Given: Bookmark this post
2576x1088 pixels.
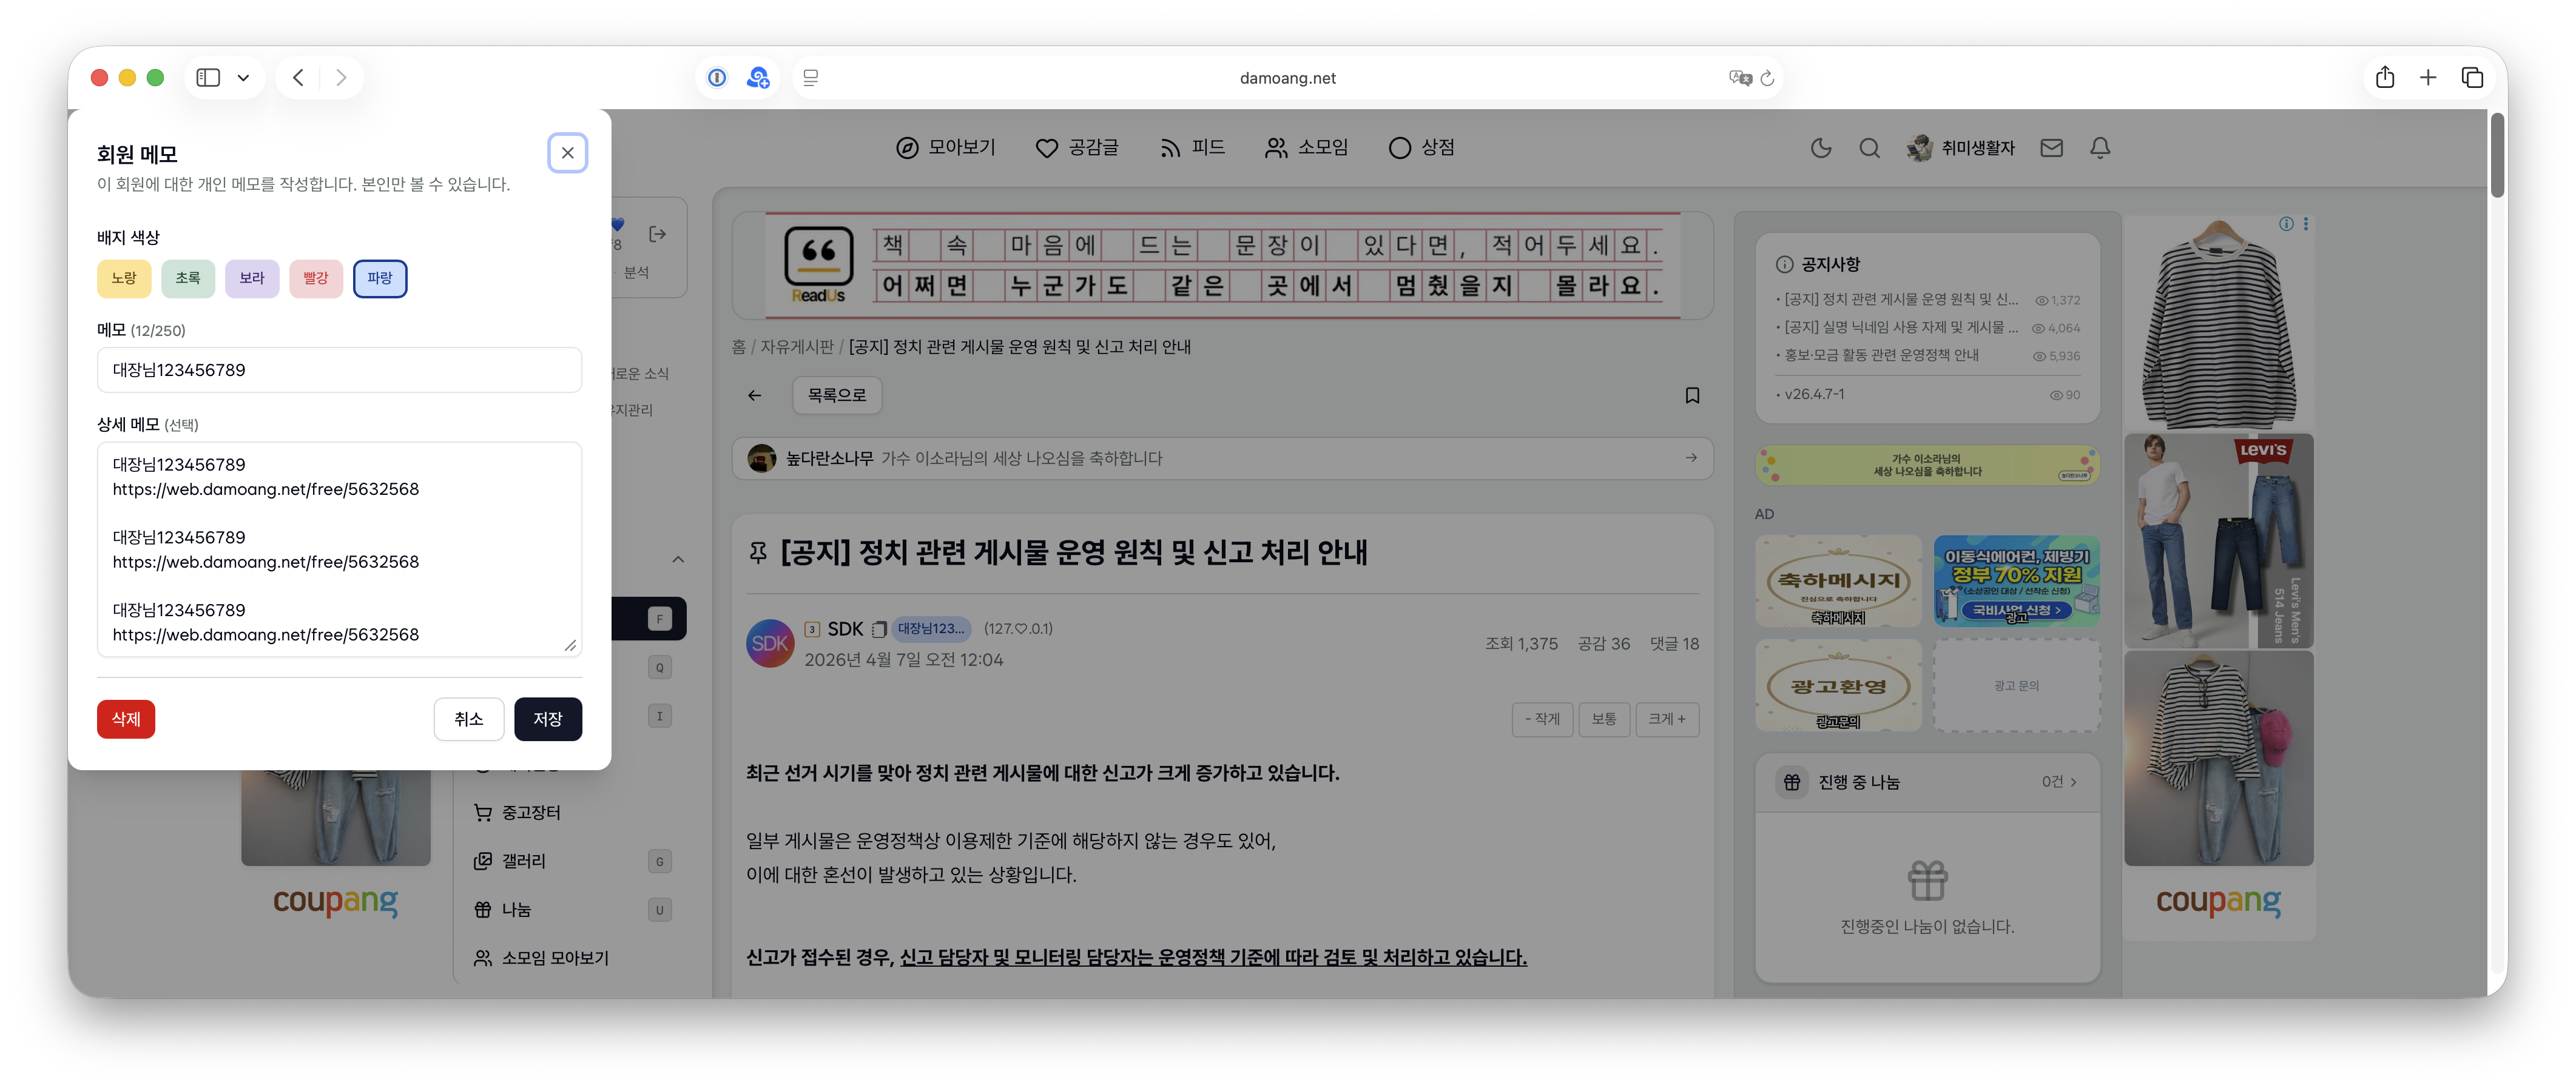Looking at the screenshot, I should [1692, 396].
